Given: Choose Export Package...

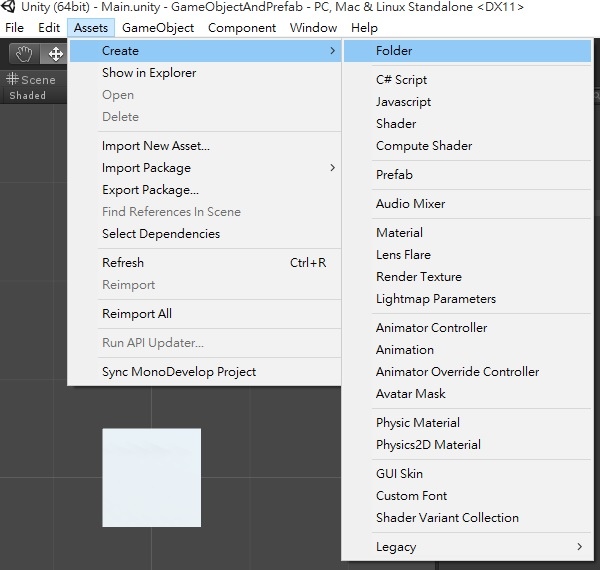Looking at the screenshot, I should point(205,190).
